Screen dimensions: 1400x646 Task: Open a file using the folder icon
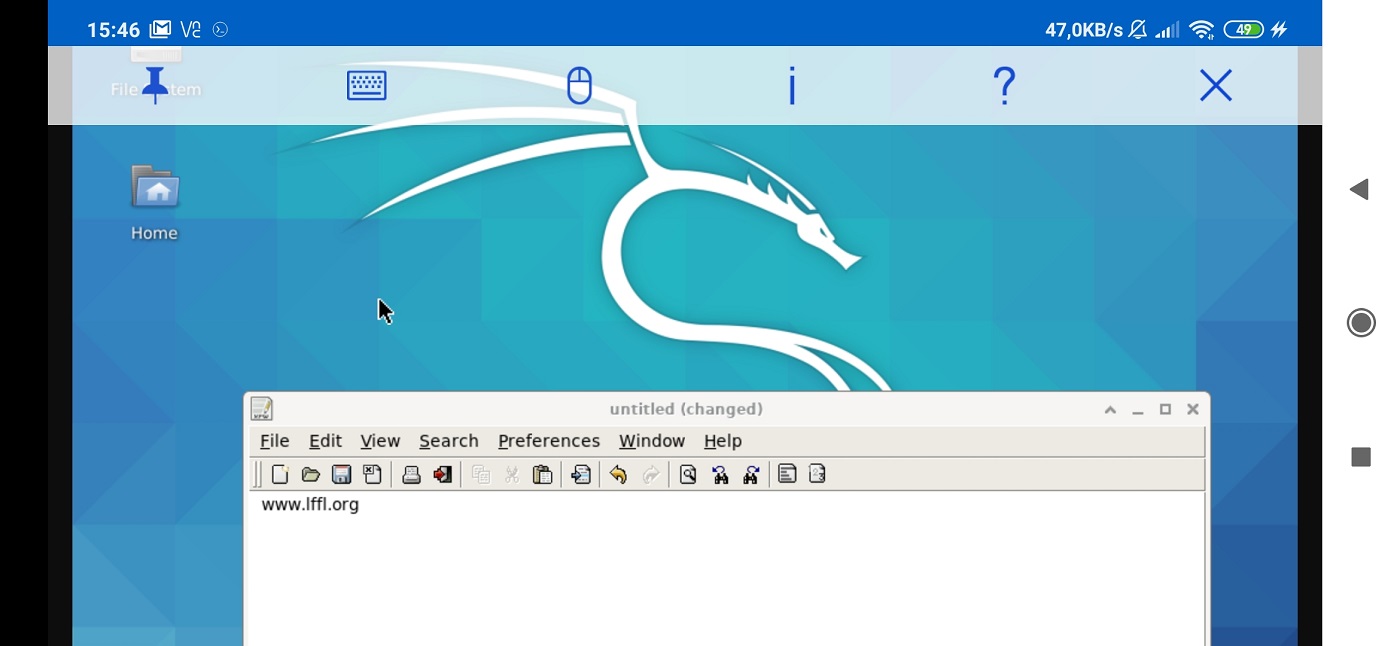click(x=310, y=475)
